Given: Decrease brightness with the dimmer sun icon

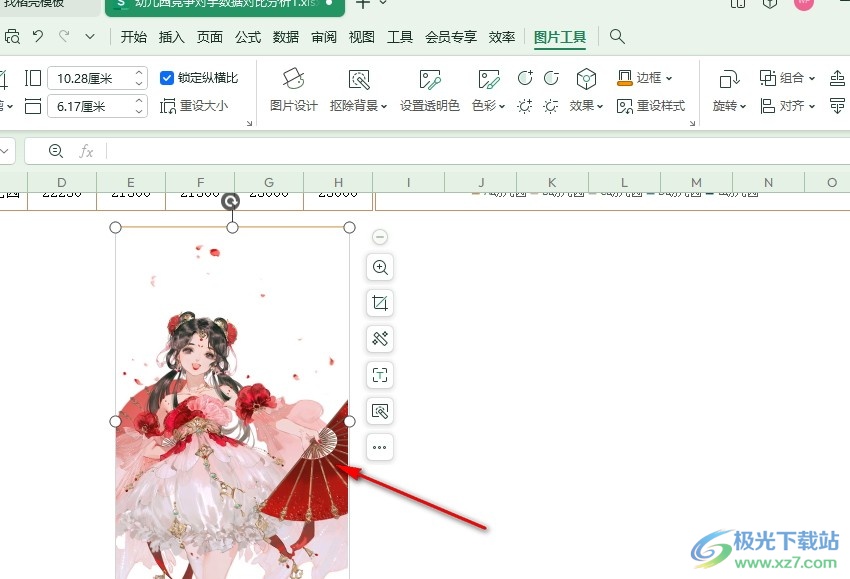Looking at the screenshot, I should tap(551, 106).
